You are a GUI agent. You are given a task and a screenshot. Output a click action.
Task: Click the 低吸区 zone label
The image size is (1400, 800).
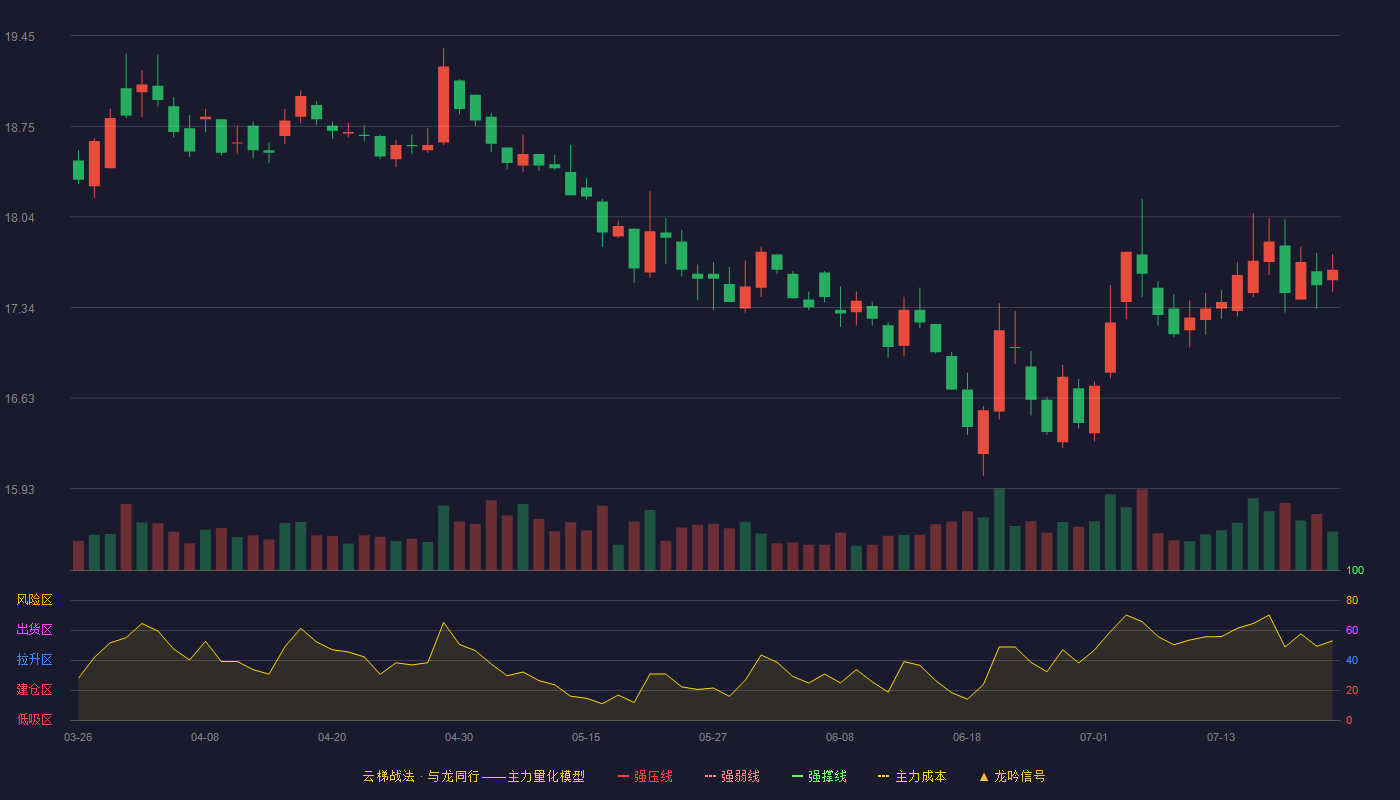tap(34, 720)
